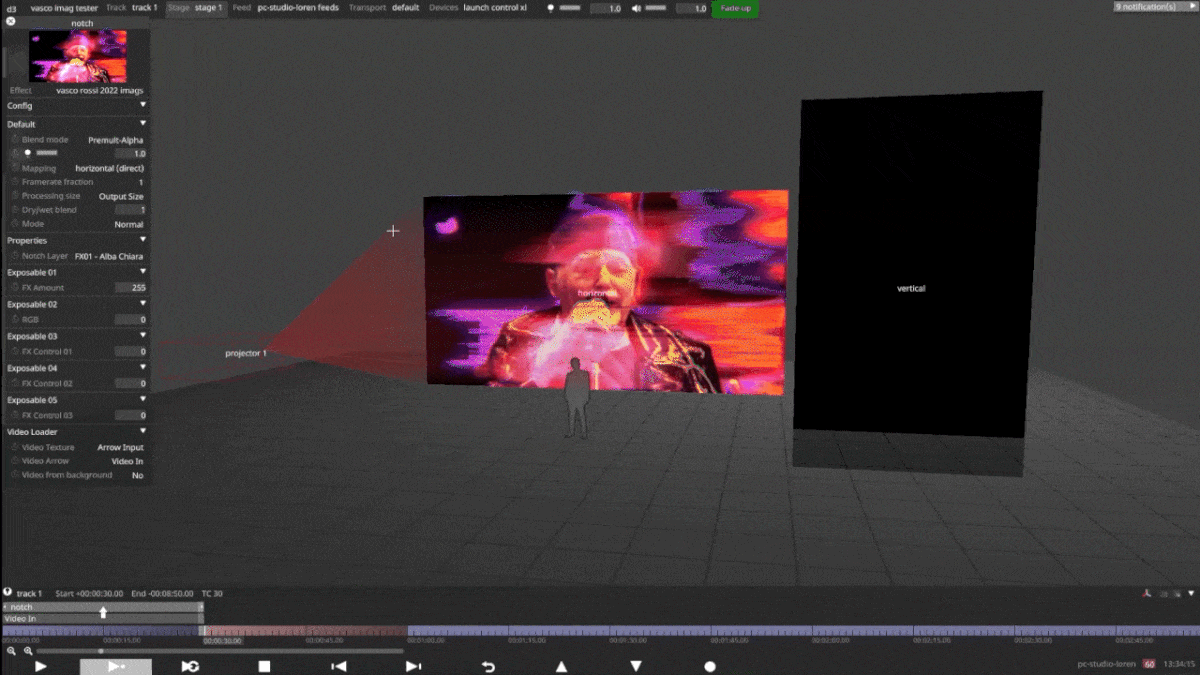1200x675 pixels.
Task: Click the FX Control 01 value field
Action: coord(130,351)
